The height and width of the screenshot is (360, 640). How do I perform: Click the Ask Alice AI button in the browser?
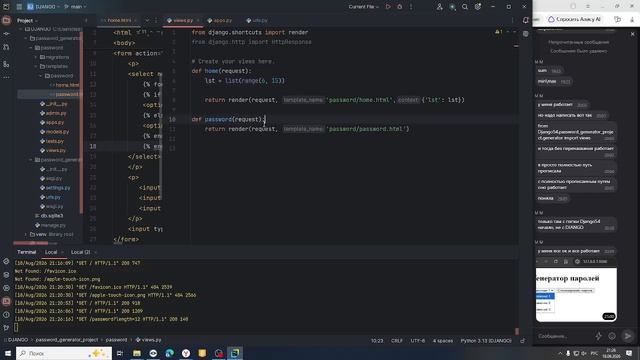pos(574,19)
